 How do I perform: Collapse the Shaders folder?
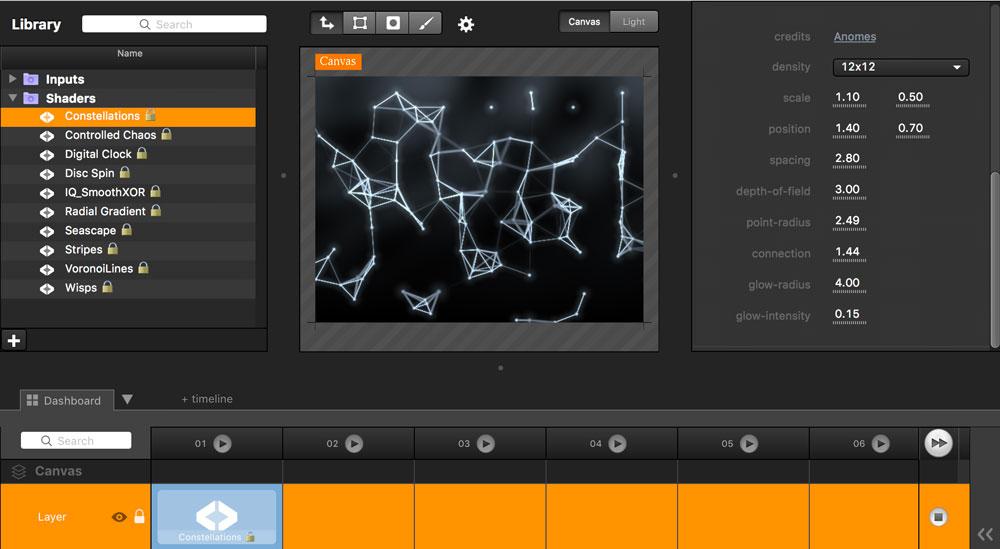13,98
